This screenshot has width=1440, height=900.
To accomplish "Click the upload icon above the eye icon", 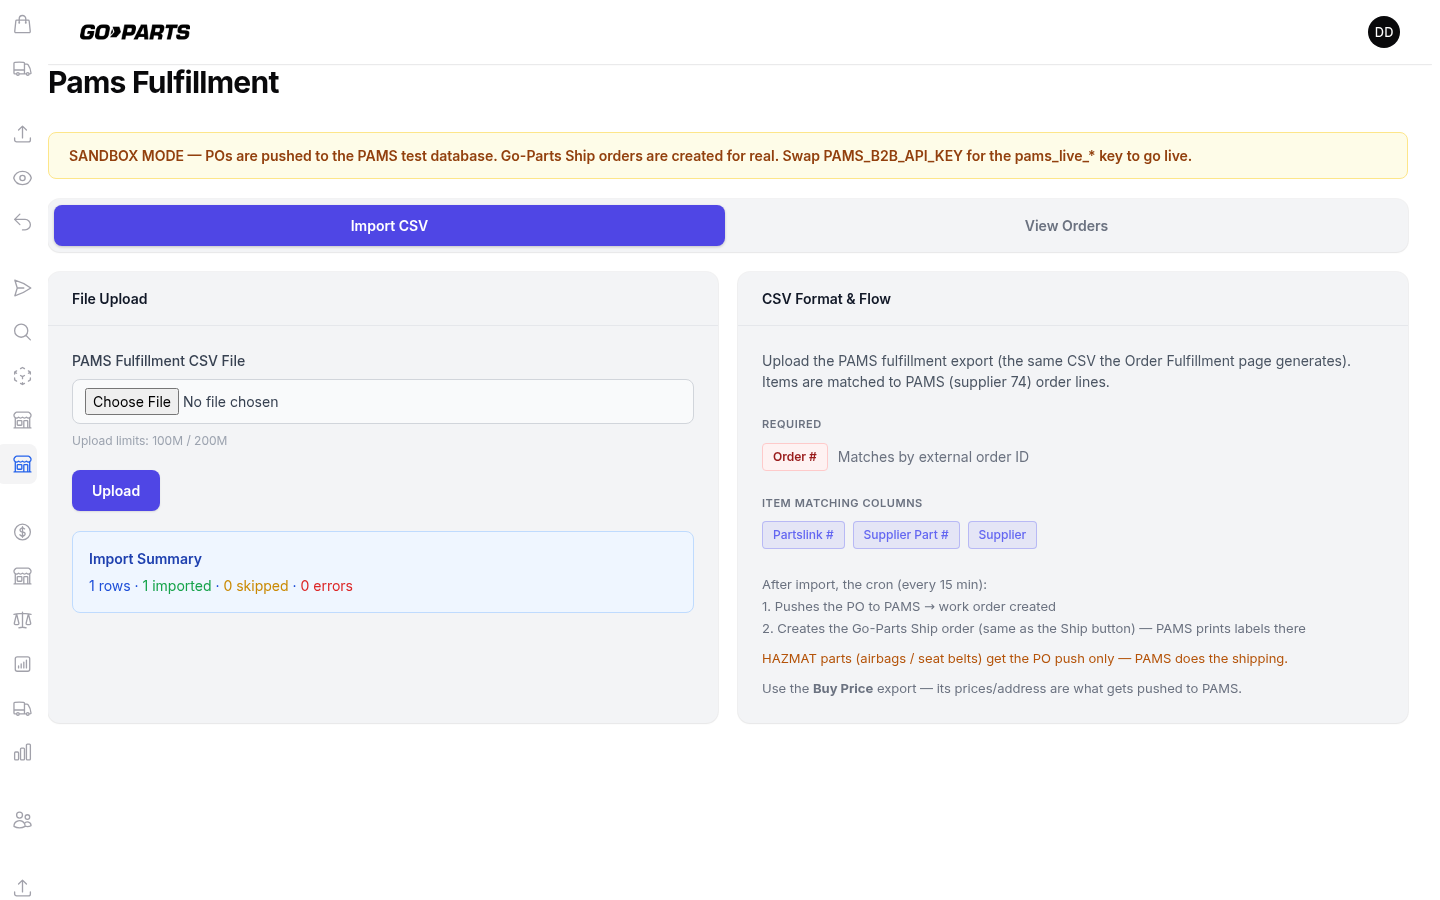I will [x=22, y=134].
